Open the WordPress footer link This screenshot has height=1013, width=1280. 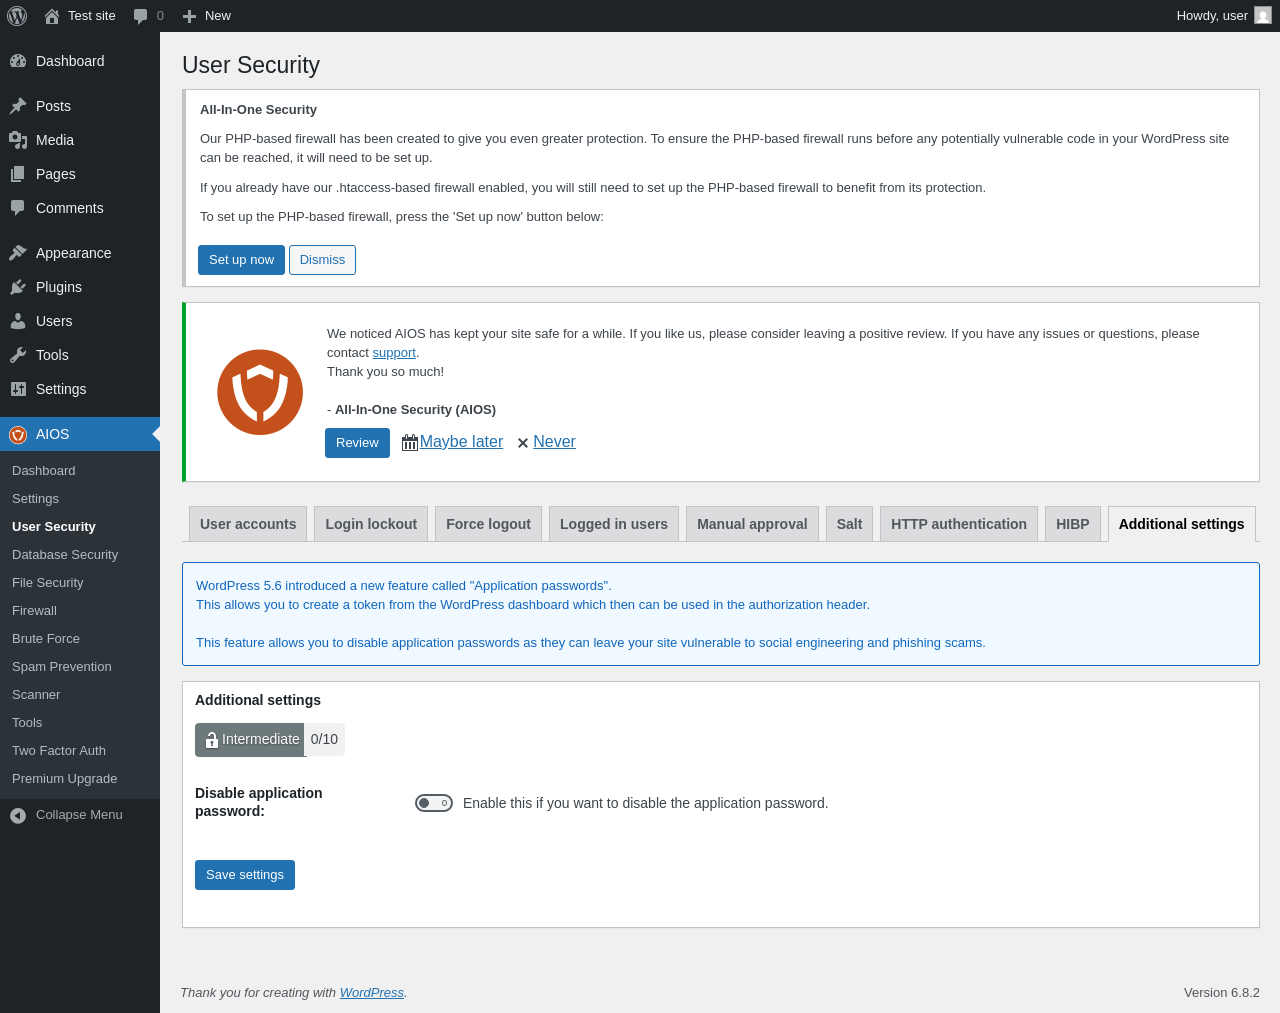point(372,993)
